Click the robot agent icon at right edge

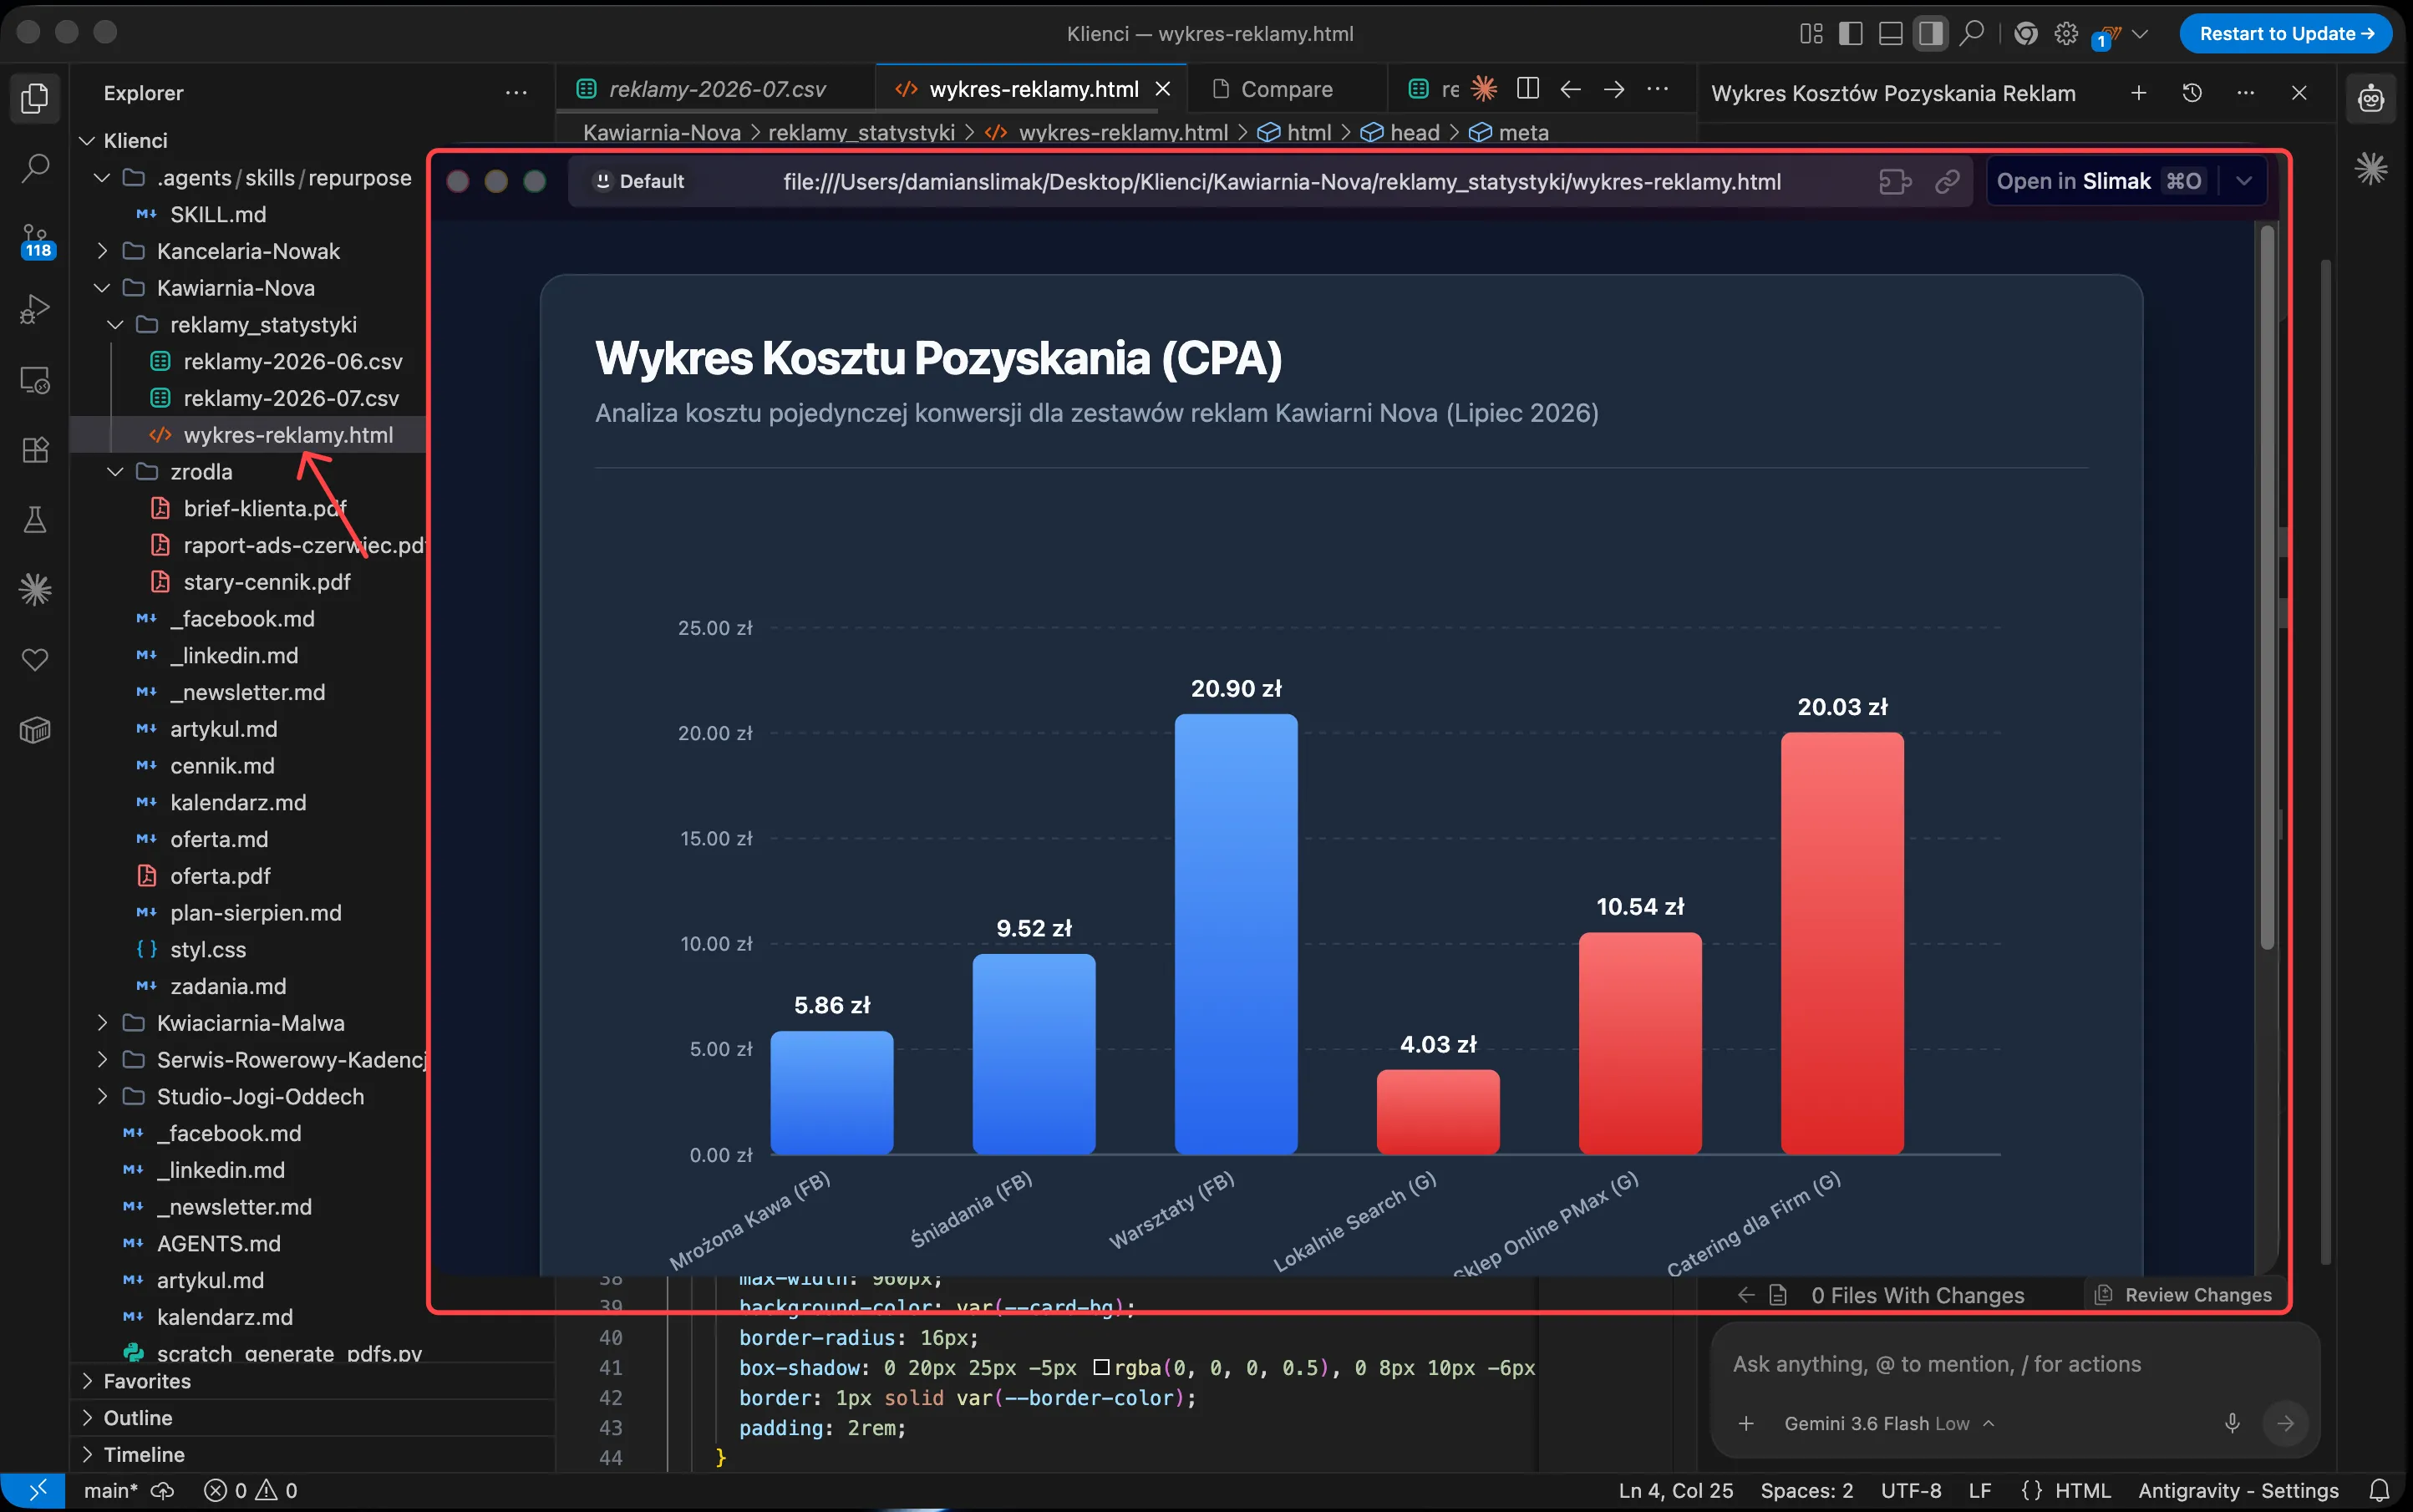coord(2371,98)
